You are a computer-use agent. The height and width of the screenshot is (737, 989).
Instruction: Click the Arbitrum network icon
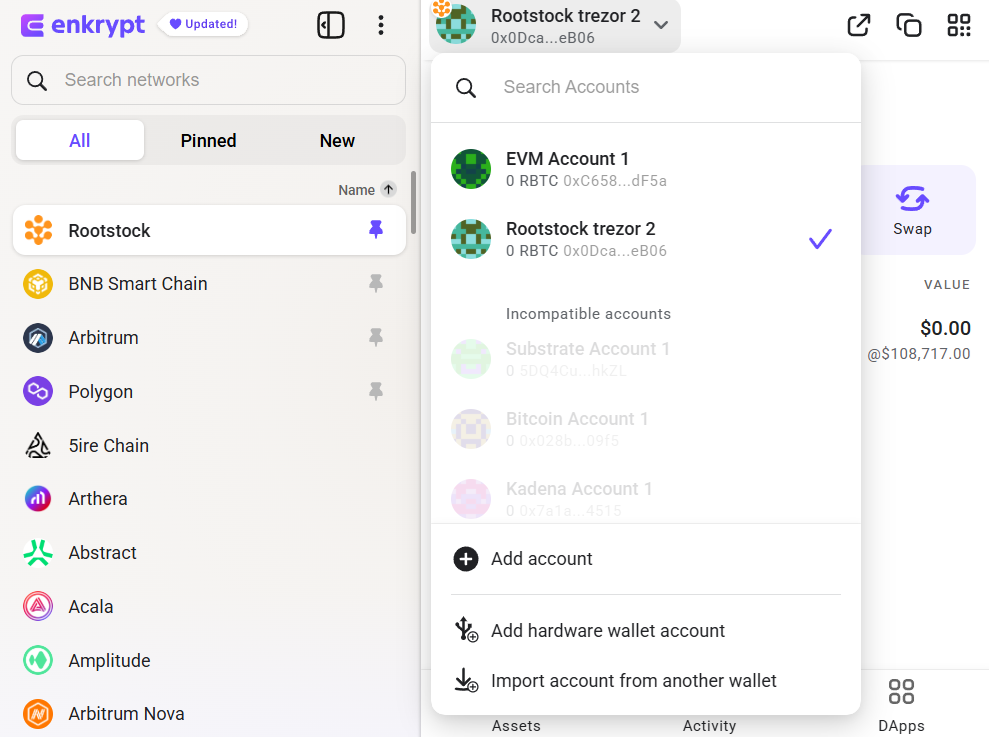tap(38, 338)
